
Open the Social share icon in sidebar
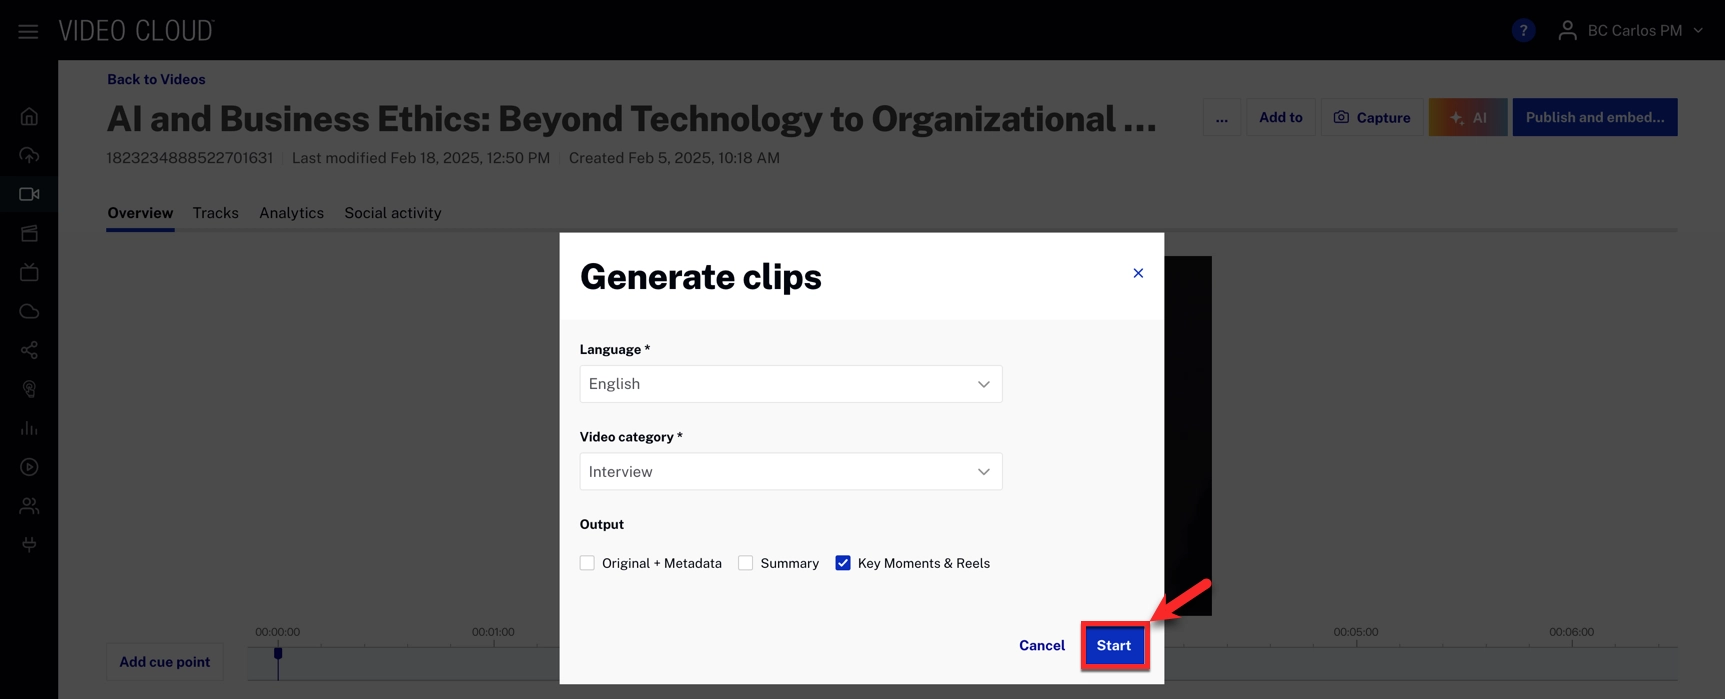29,350
